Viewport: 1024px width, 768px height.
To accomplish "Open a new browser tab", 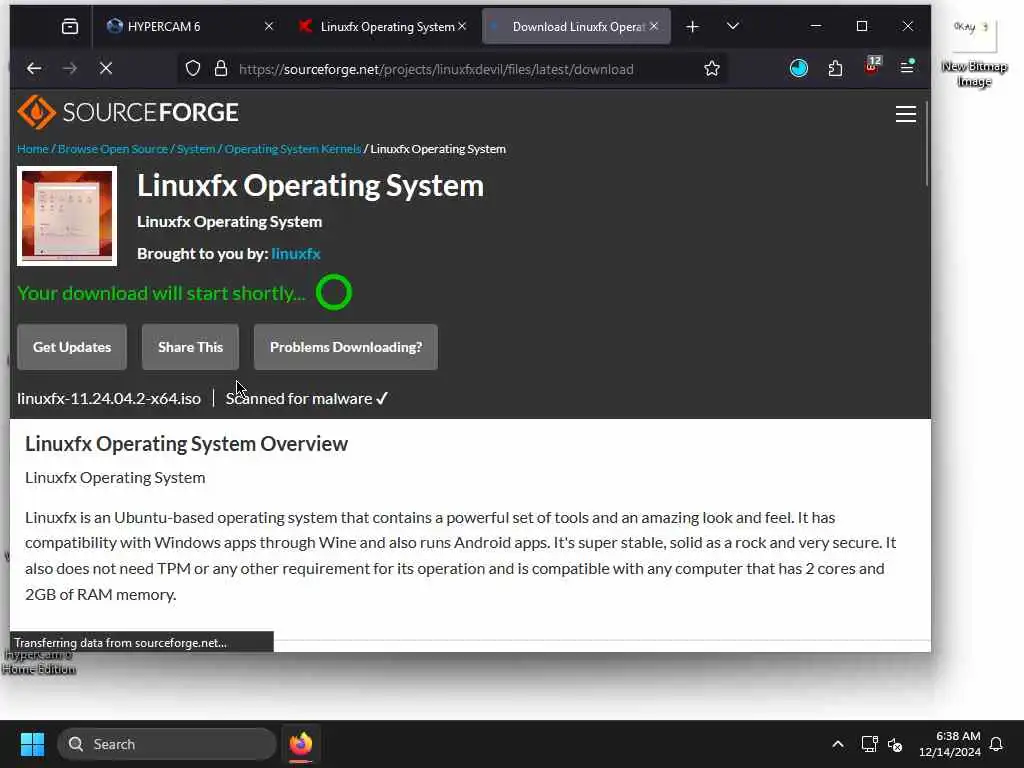I will (692, 27).
